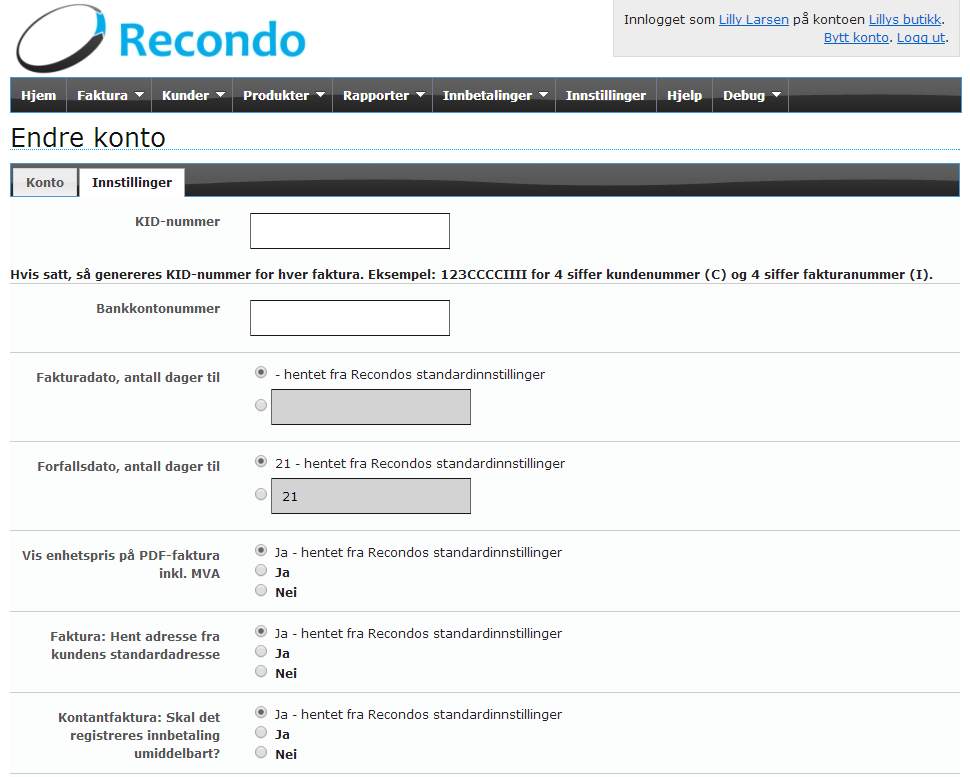Select Nei for Vis enhetspris på PDF-faktura
The height and width of the screenshot is (777, 970).
[261, 591]
